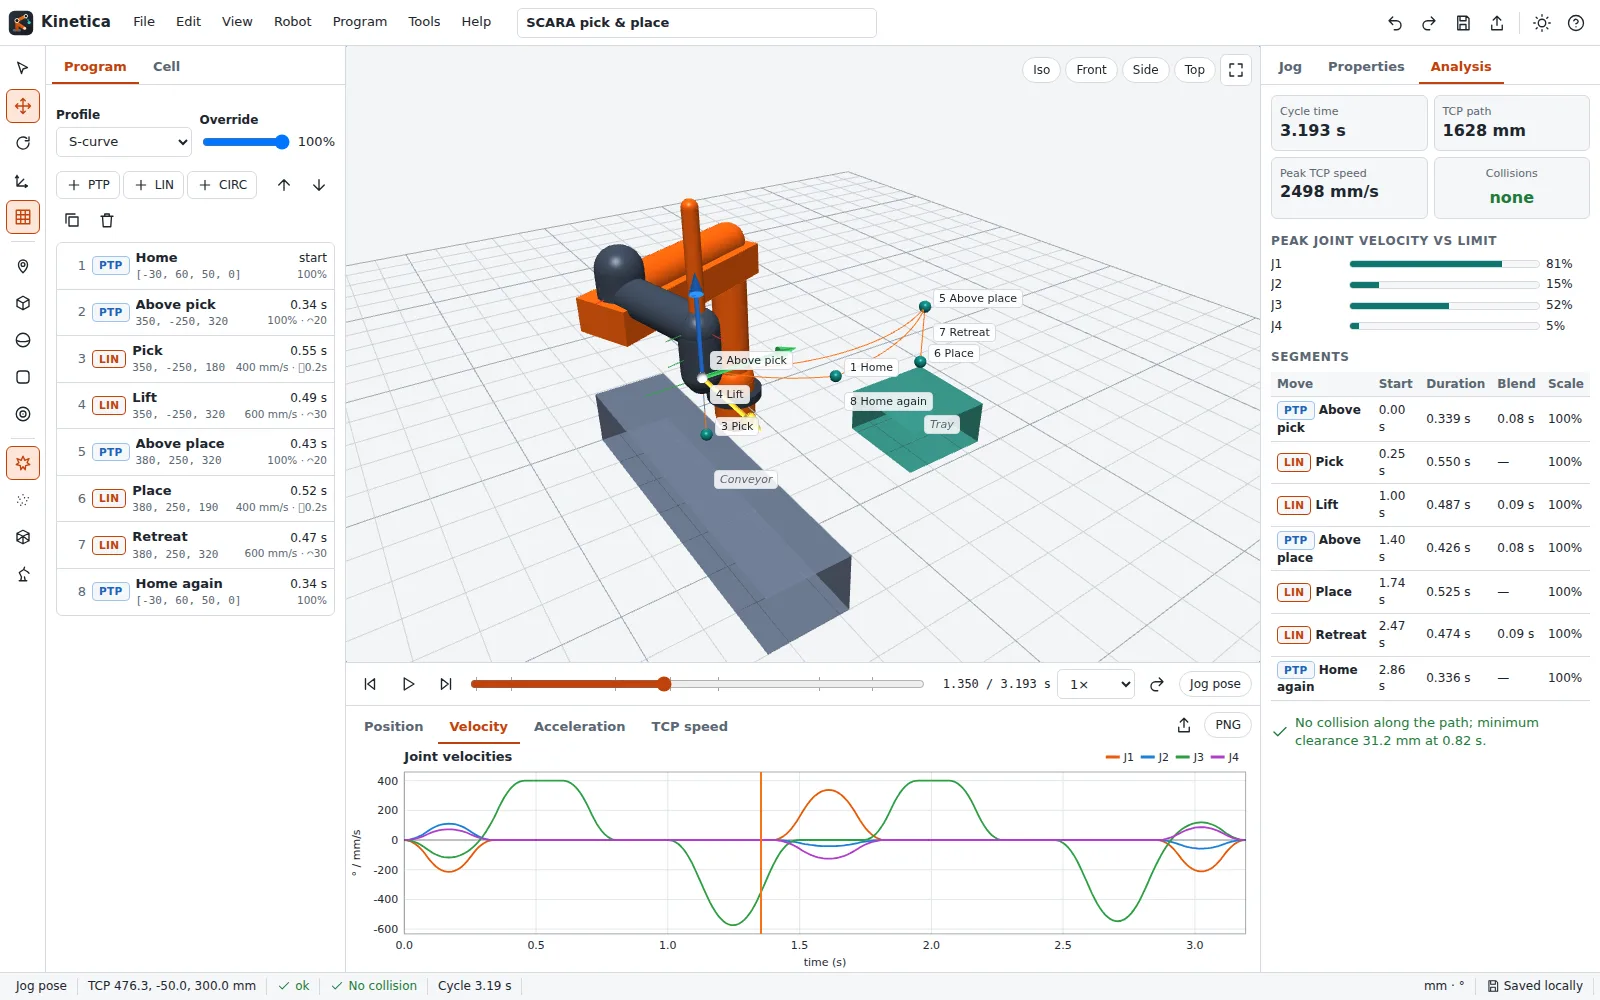Open playback speed 1× dropdown
The width and height of the screenshot is (1600, 1000).
point(1096,684)
